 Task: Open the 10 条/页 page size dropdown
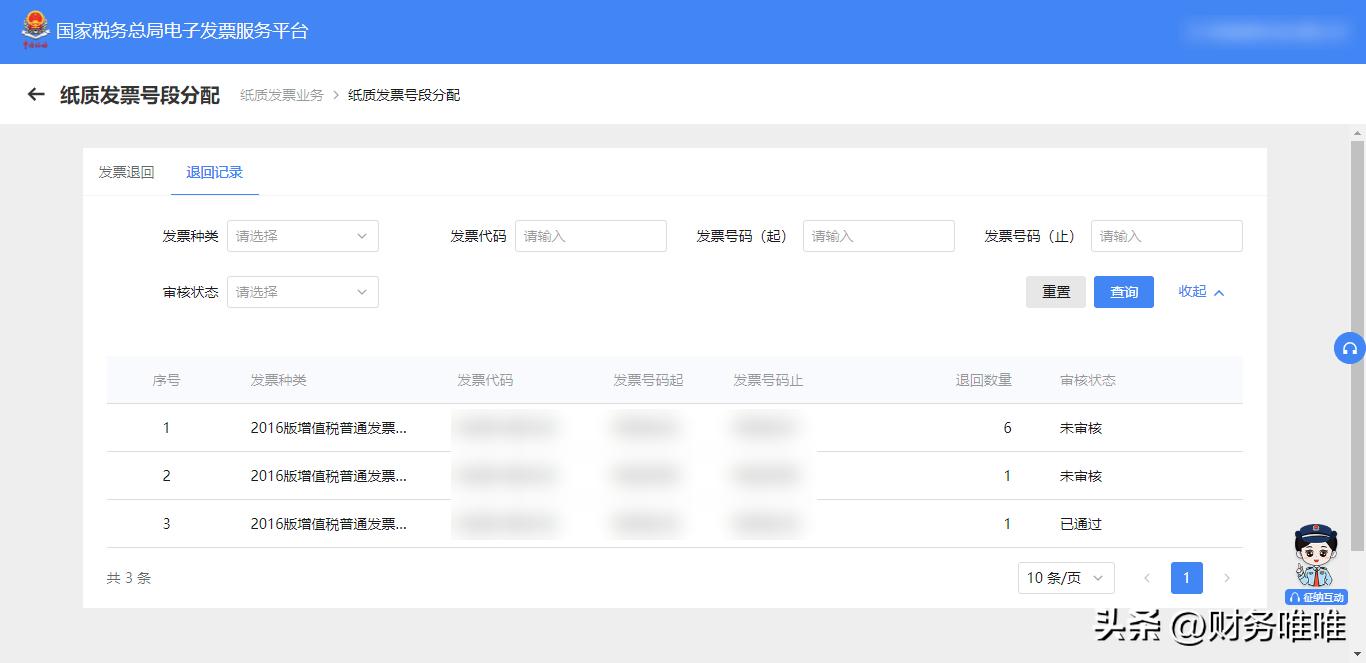[1066, 578]
